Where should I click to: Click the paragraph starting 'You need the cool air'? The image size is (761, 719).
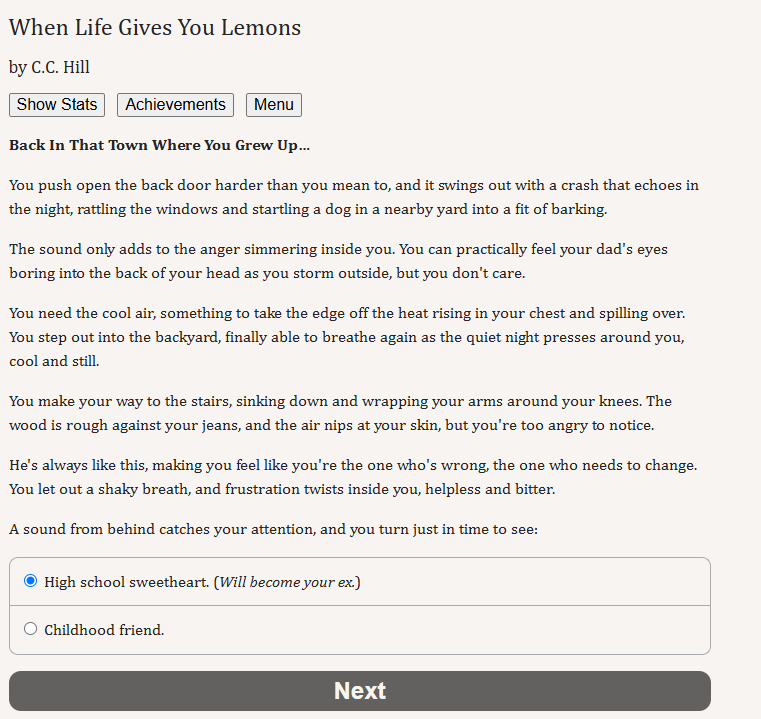coord(347,337)
